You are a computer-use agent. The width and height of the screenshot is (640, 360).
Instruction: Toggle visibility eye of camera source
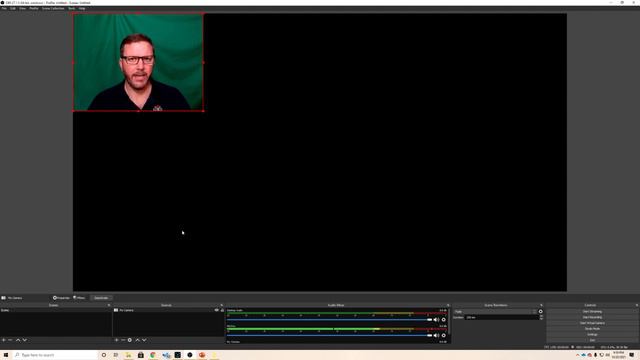tap(217, 310)
